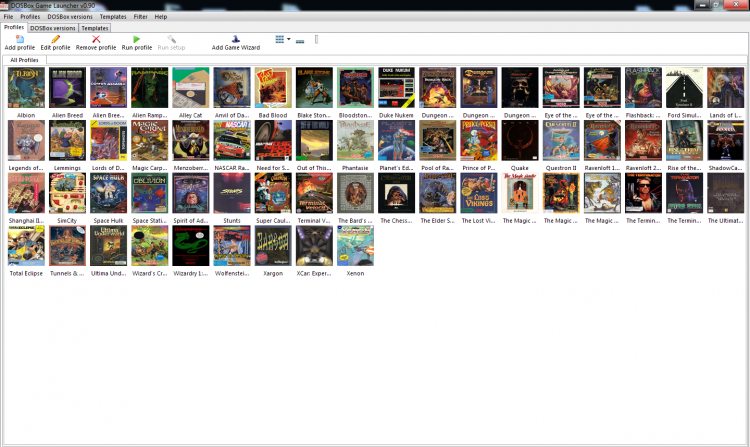
Task: Click the 'Planet's Ed...' profile label
Action: point(397,168)
